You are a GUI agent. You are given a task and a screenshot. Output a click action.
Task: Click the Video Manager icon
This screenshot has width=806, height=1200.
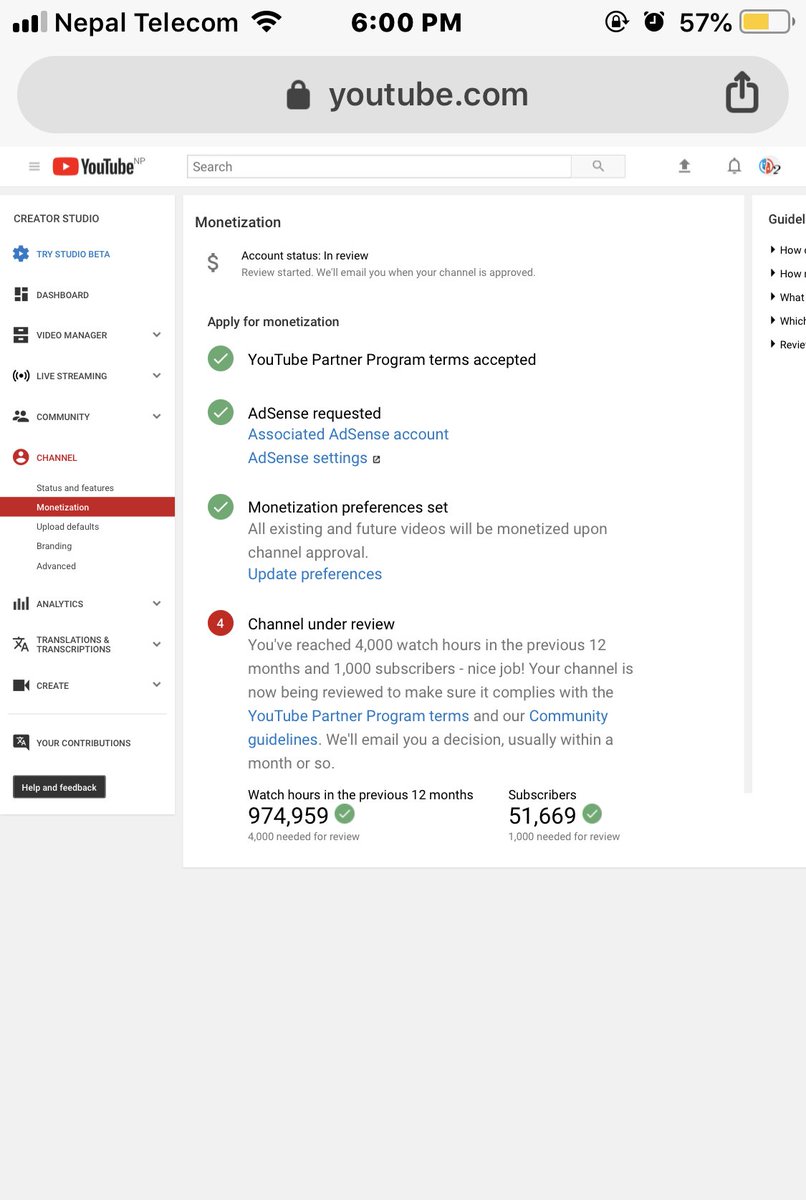[21, 335]
